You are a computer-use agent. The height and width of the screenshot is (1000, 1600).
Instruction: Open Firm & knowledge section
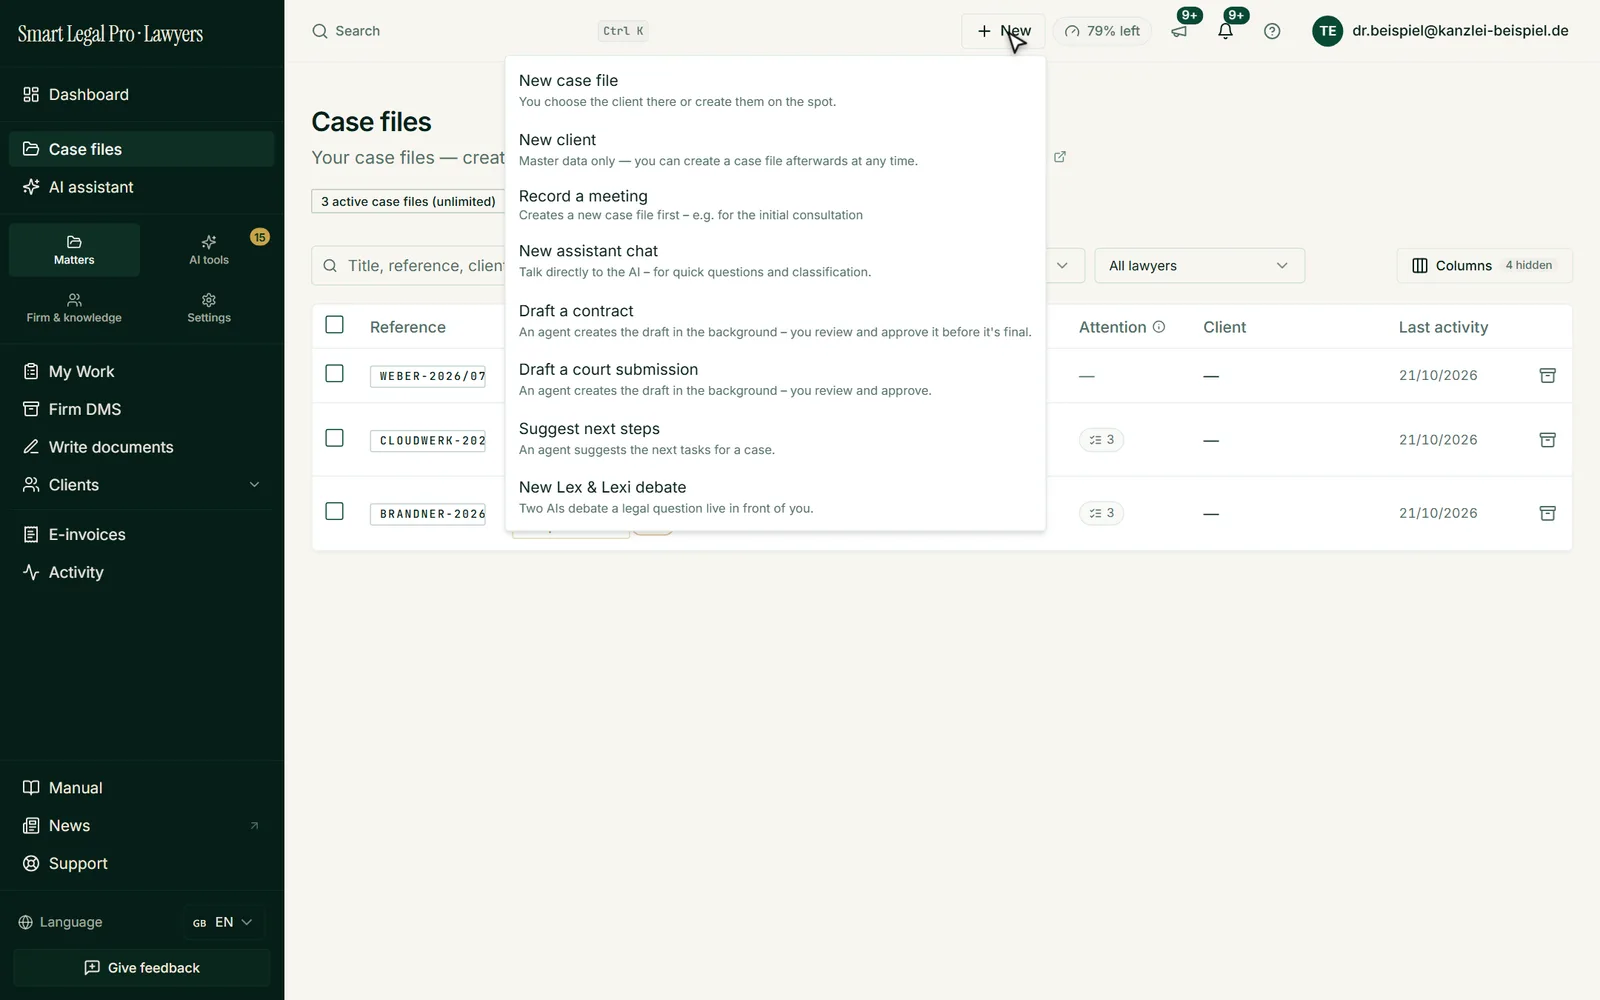click(74, 308)
